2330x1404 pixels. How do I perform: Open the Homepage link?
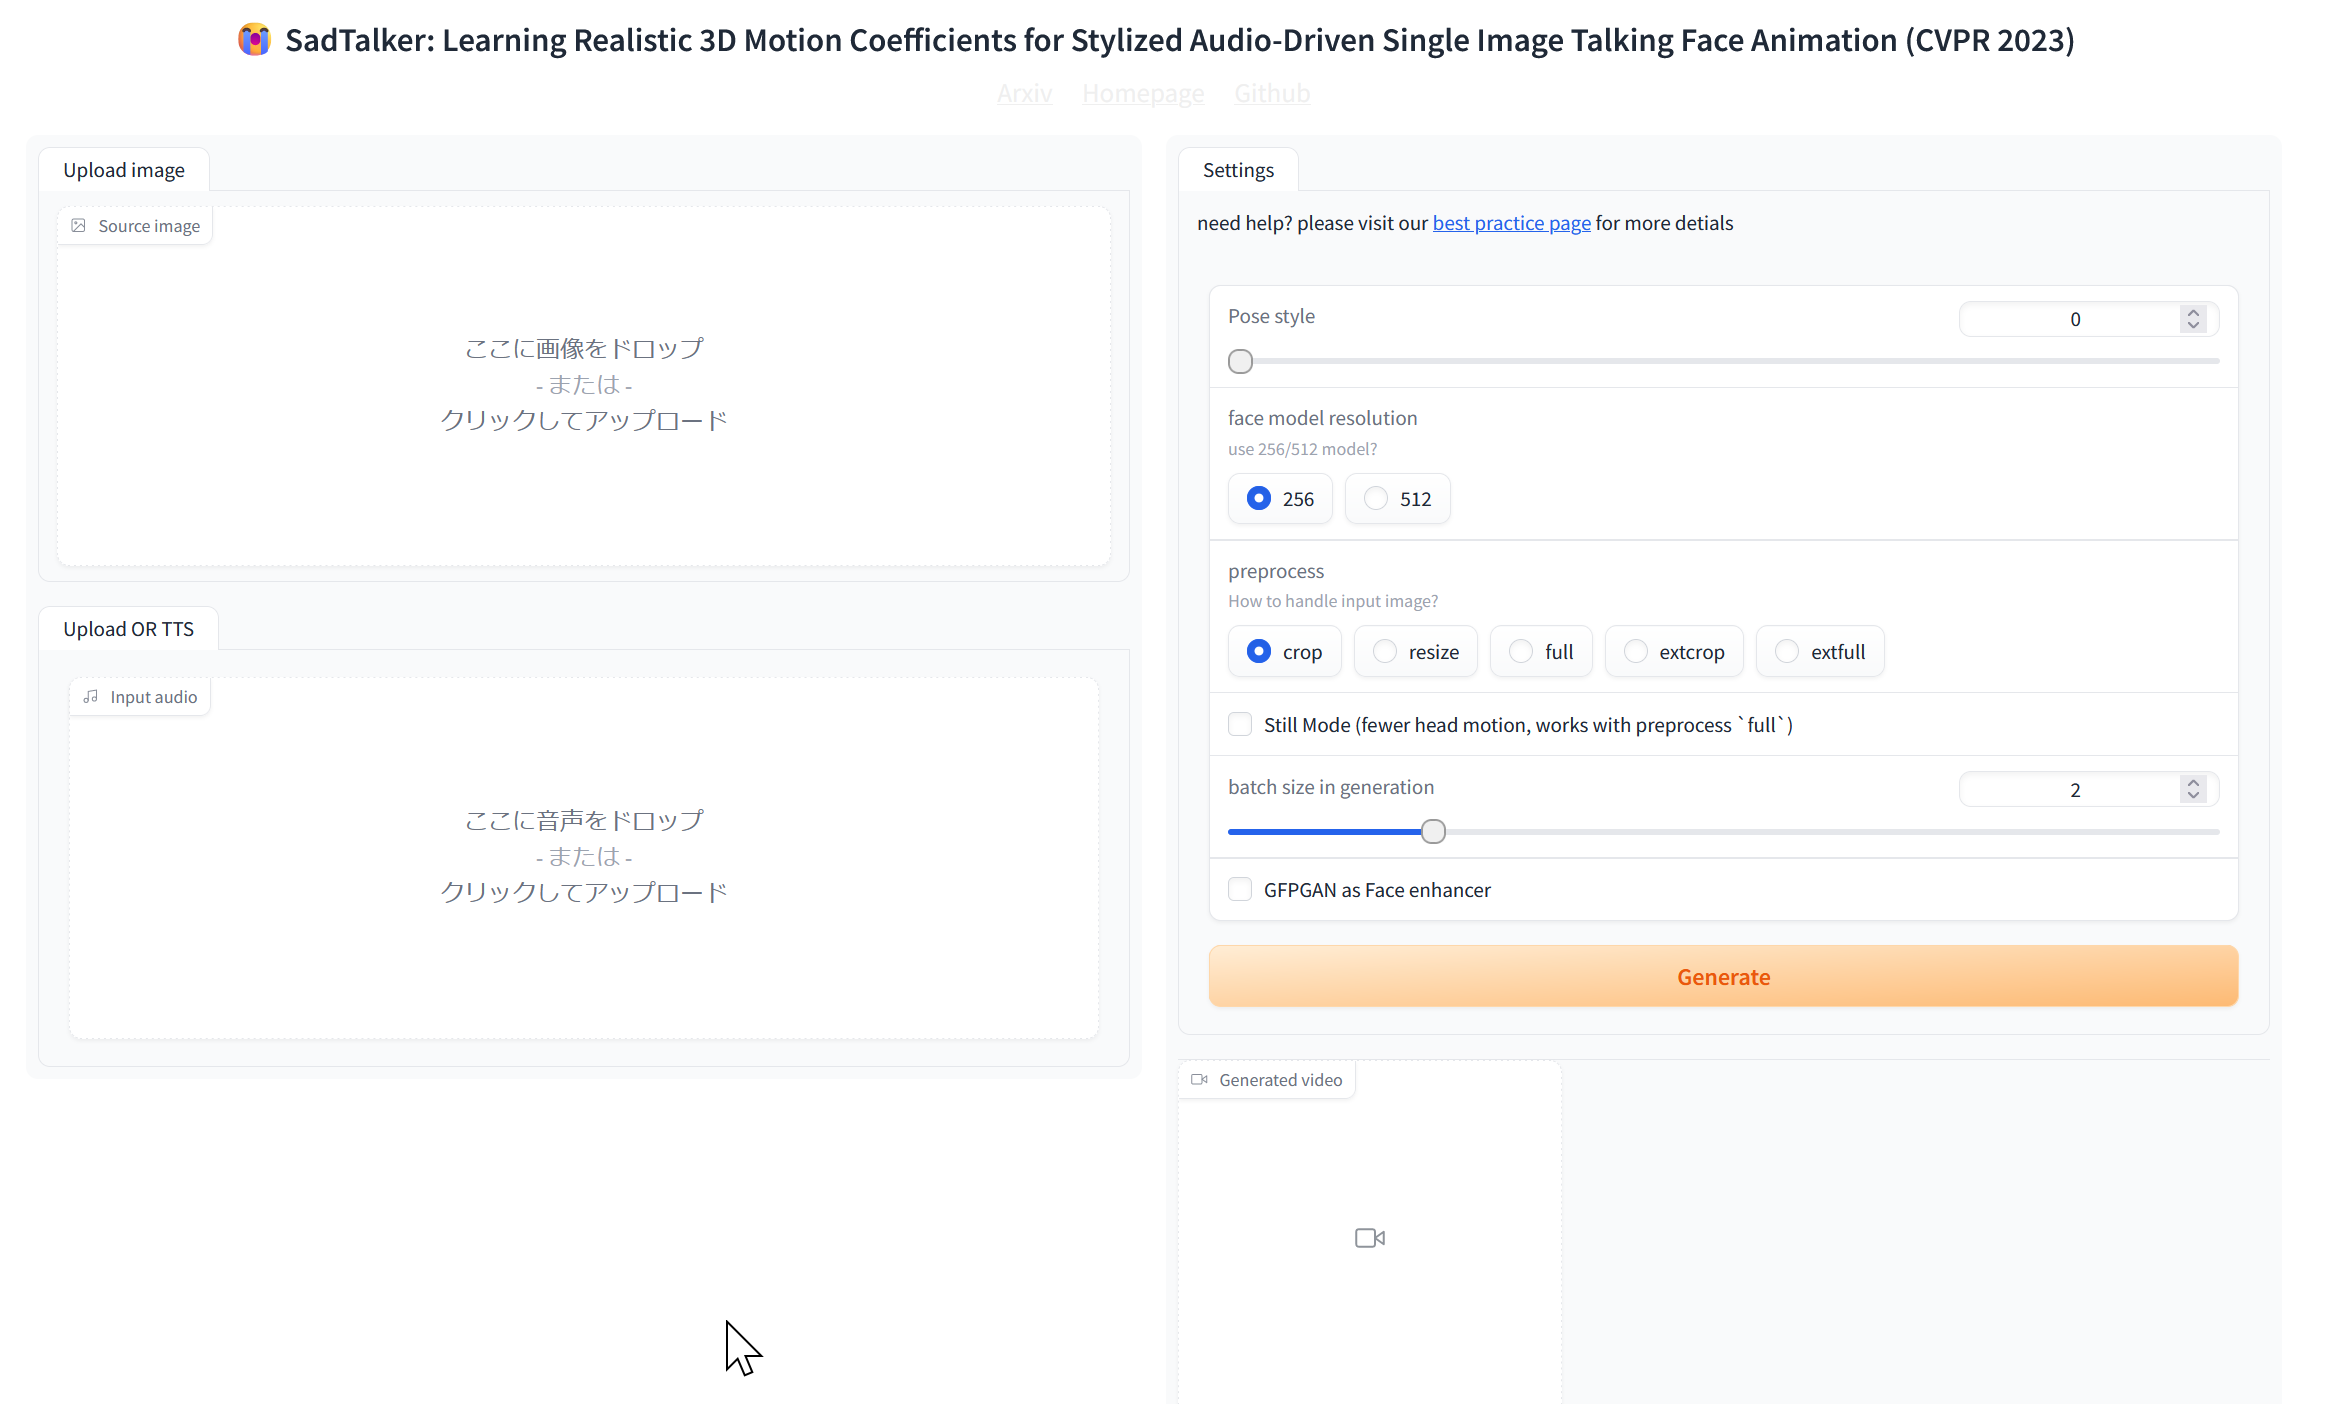pyautogui.click(x=1143, y=93)
